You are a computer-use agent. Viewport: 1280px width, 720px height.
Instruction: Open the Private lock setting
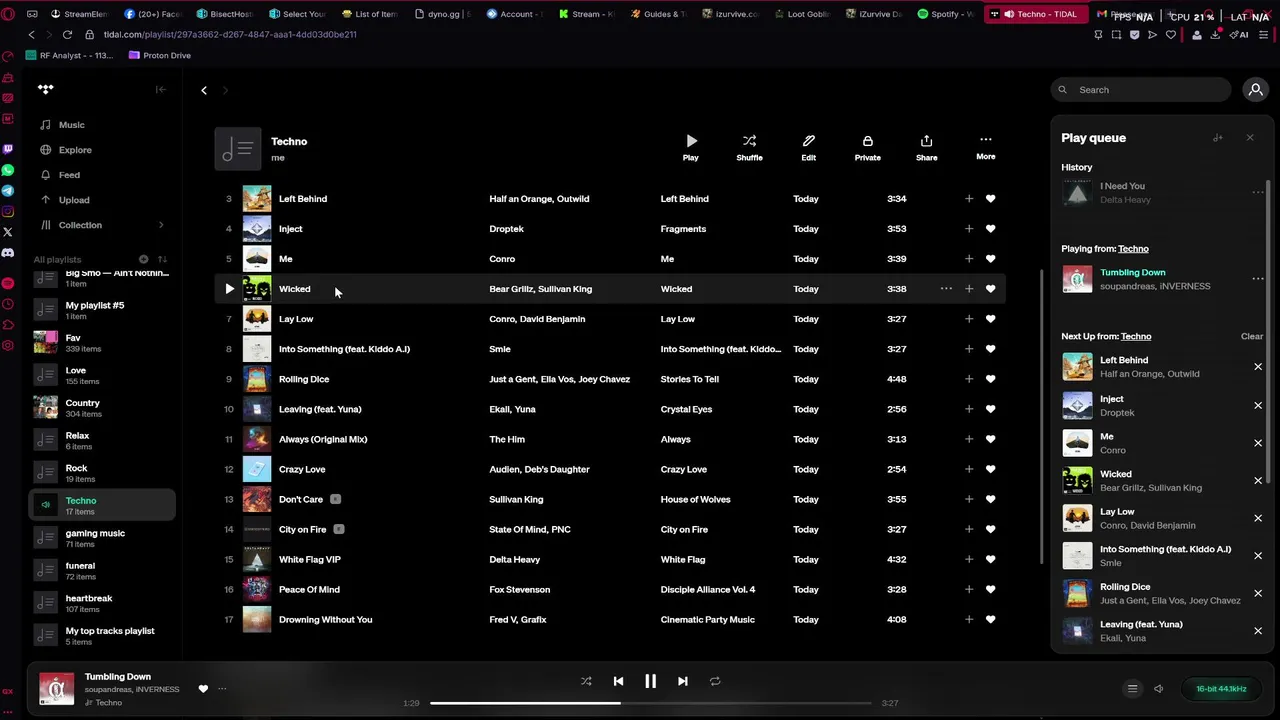point(867,147)
